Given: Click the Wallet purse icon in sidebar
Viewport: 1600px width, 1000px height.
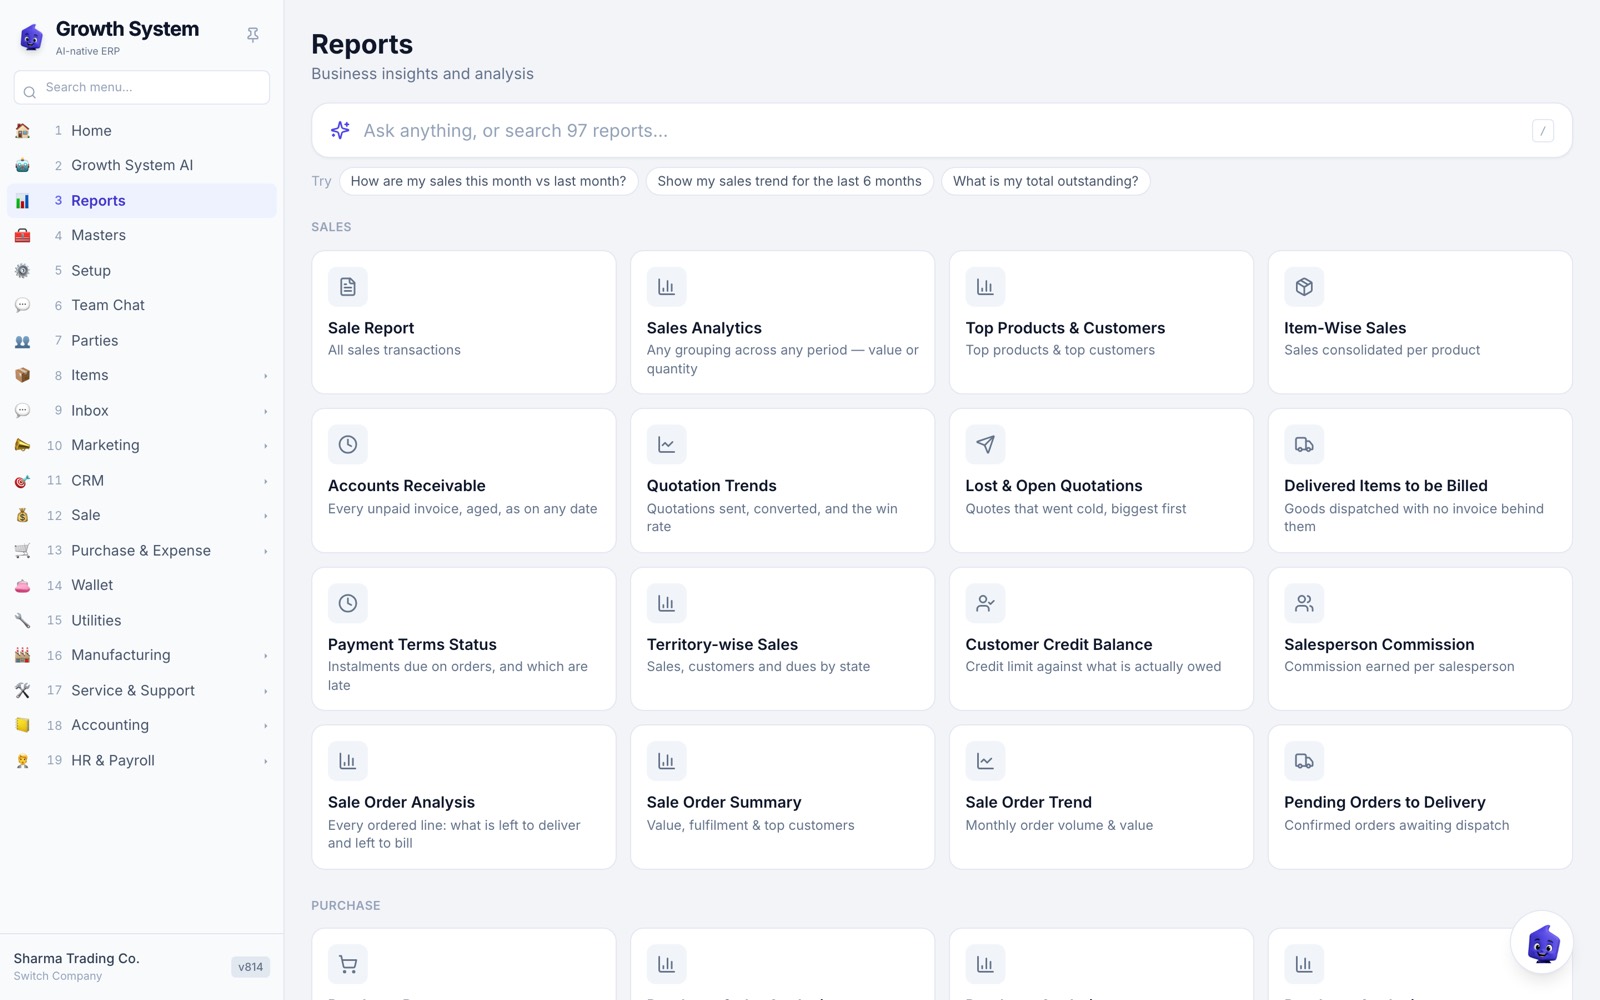Looking at the screenshot, I should (23, 585).
